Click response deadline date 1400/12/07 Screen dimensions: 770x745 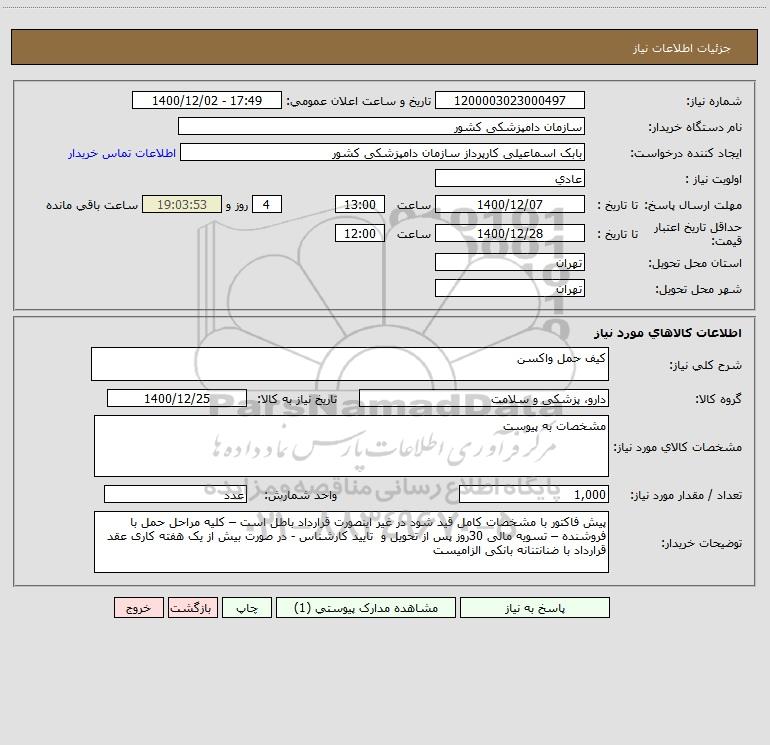[510, 204]
